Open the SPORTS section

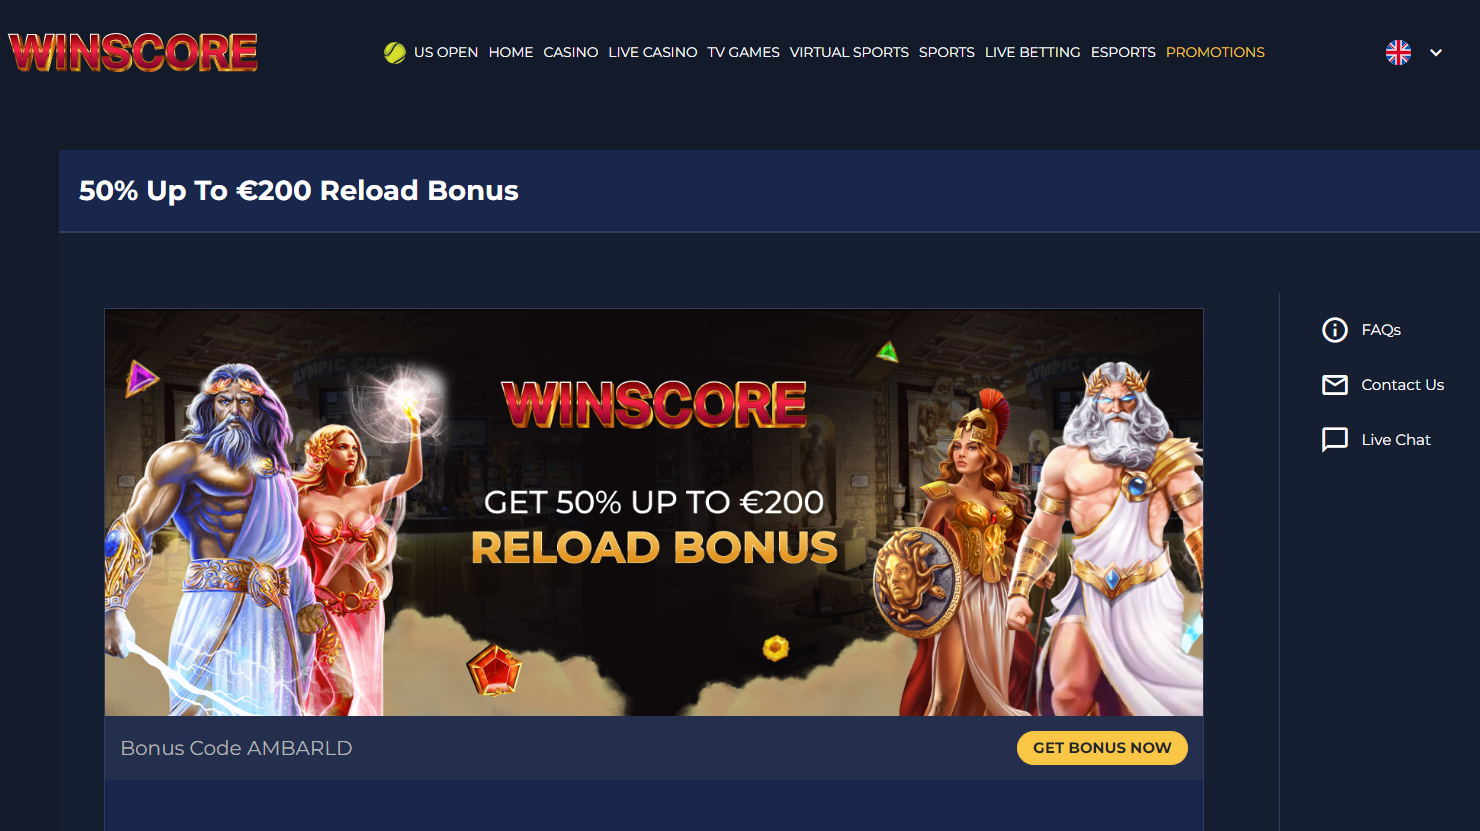947,52
